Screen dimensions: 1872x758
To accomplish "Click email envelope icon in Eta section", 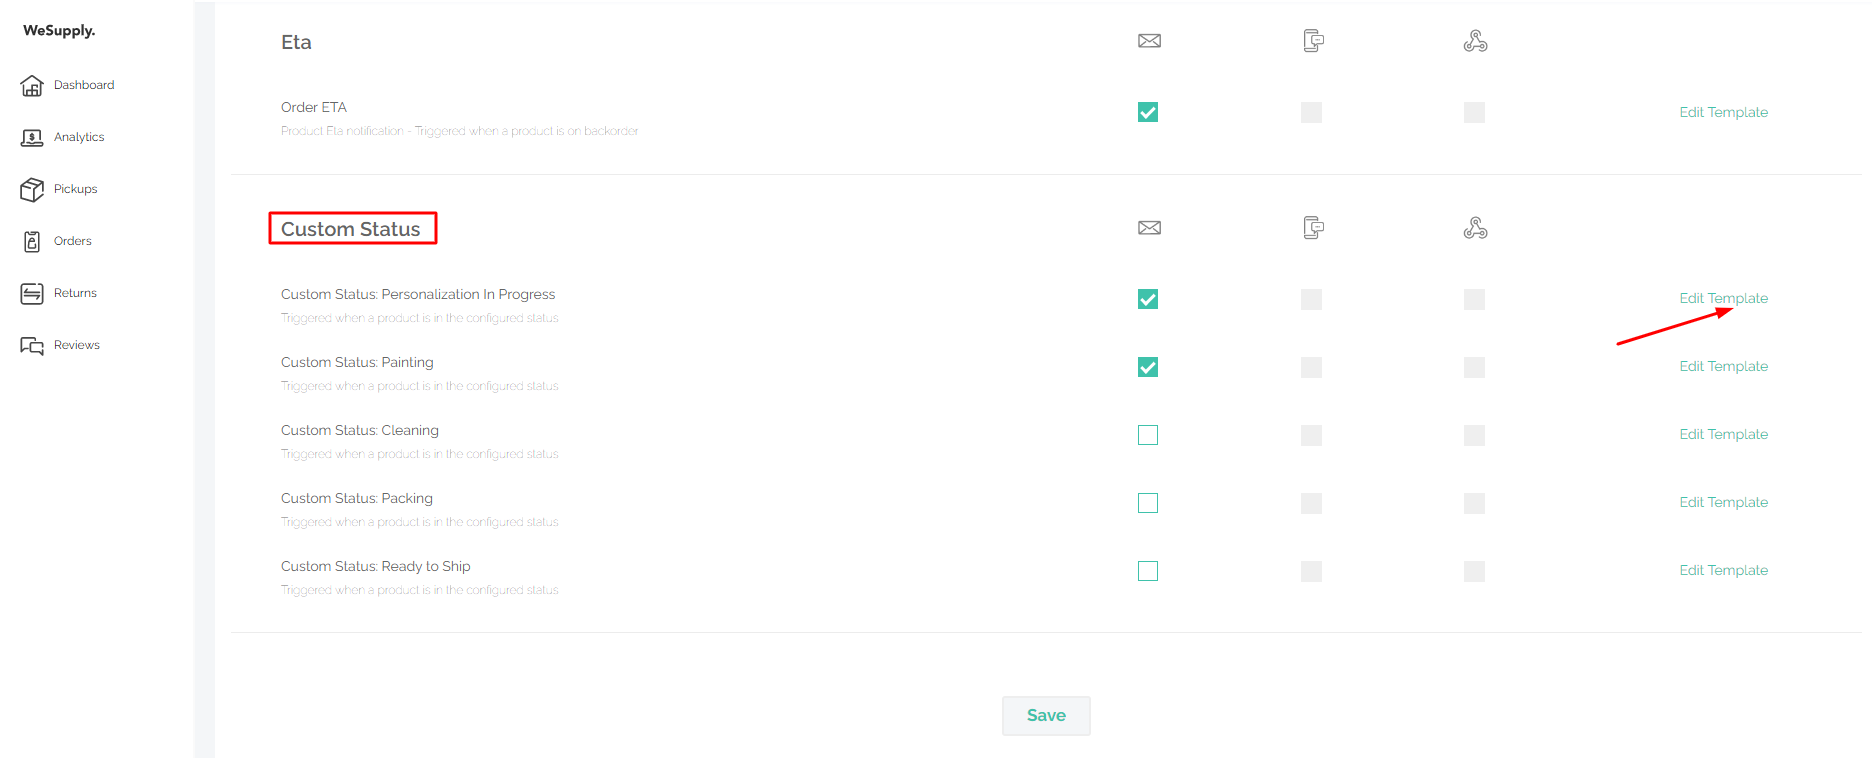I will click(x=1149, y=41).
